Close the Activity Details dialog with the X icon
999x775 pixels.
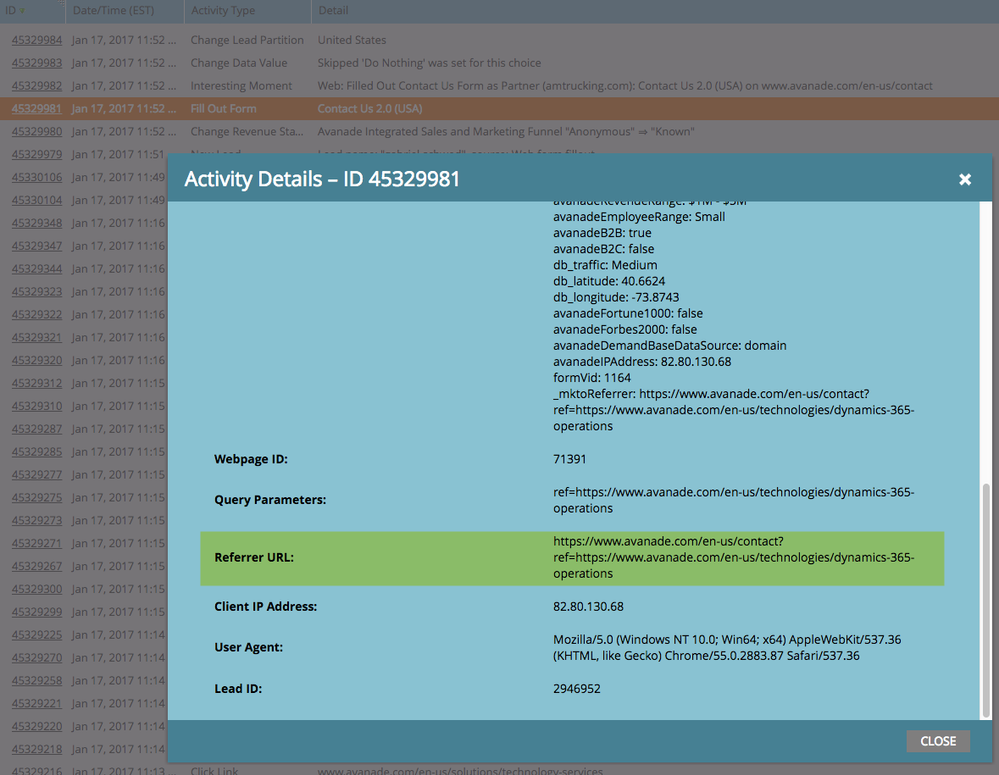pos(965,179)
